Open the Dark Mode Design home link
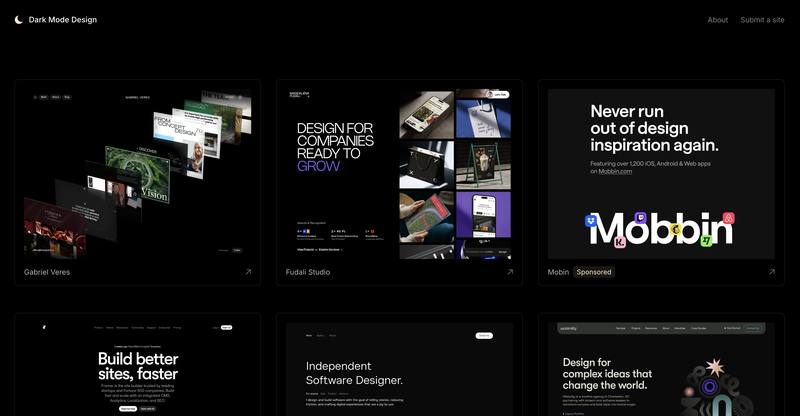The width and height of the screenshot is (800, 416). [56, 20]
